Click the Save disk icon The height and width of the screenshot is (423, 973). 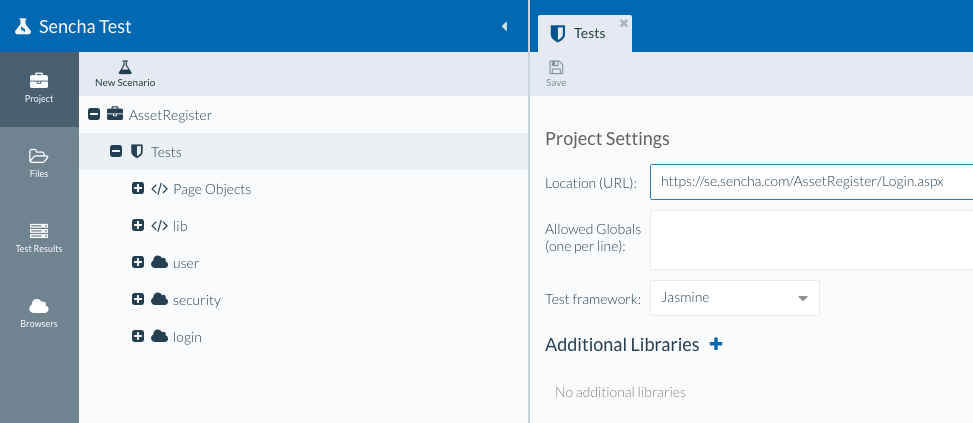(556, 68)
